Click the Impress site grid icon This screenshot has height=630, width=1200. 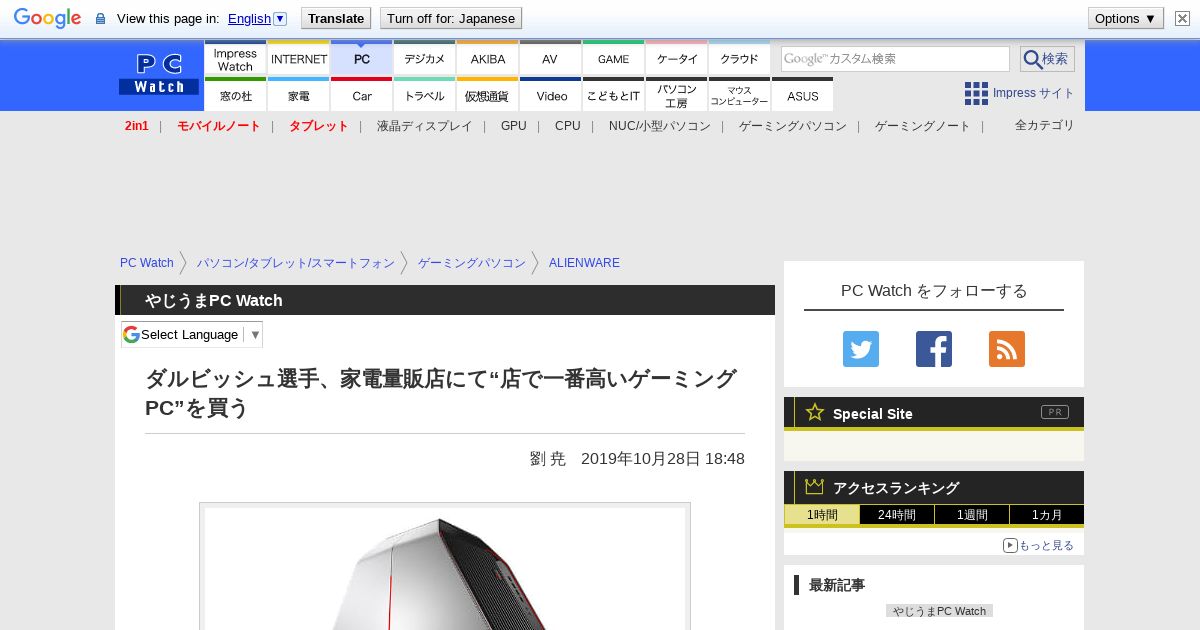(x=976, y=93)
